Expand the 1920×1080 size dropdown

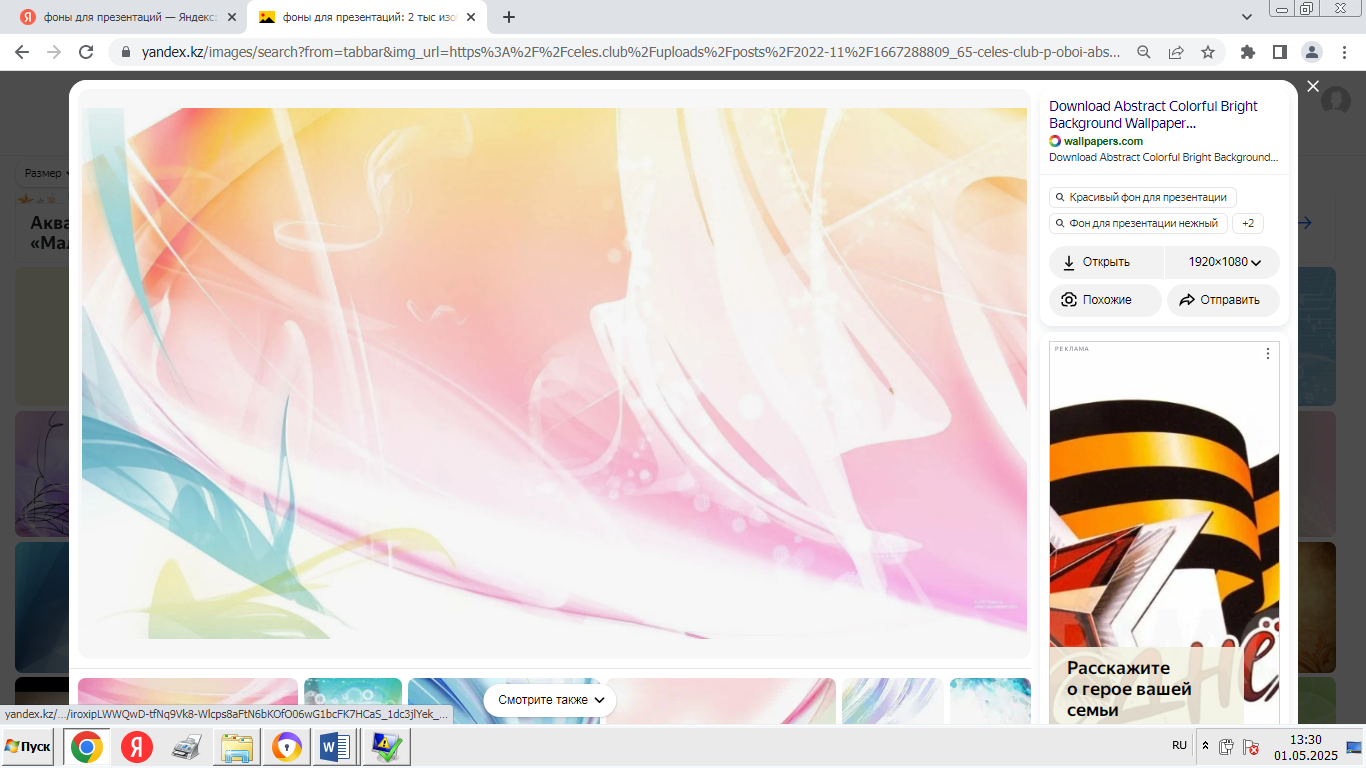pos(1223,262)
